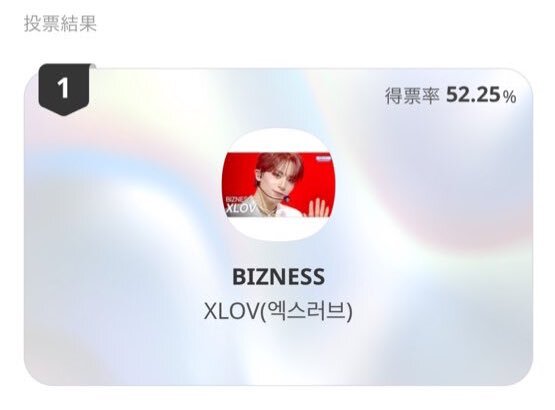The image size is (555, 410).
Task: Click the empty area below the artist name
Action: 278,354
